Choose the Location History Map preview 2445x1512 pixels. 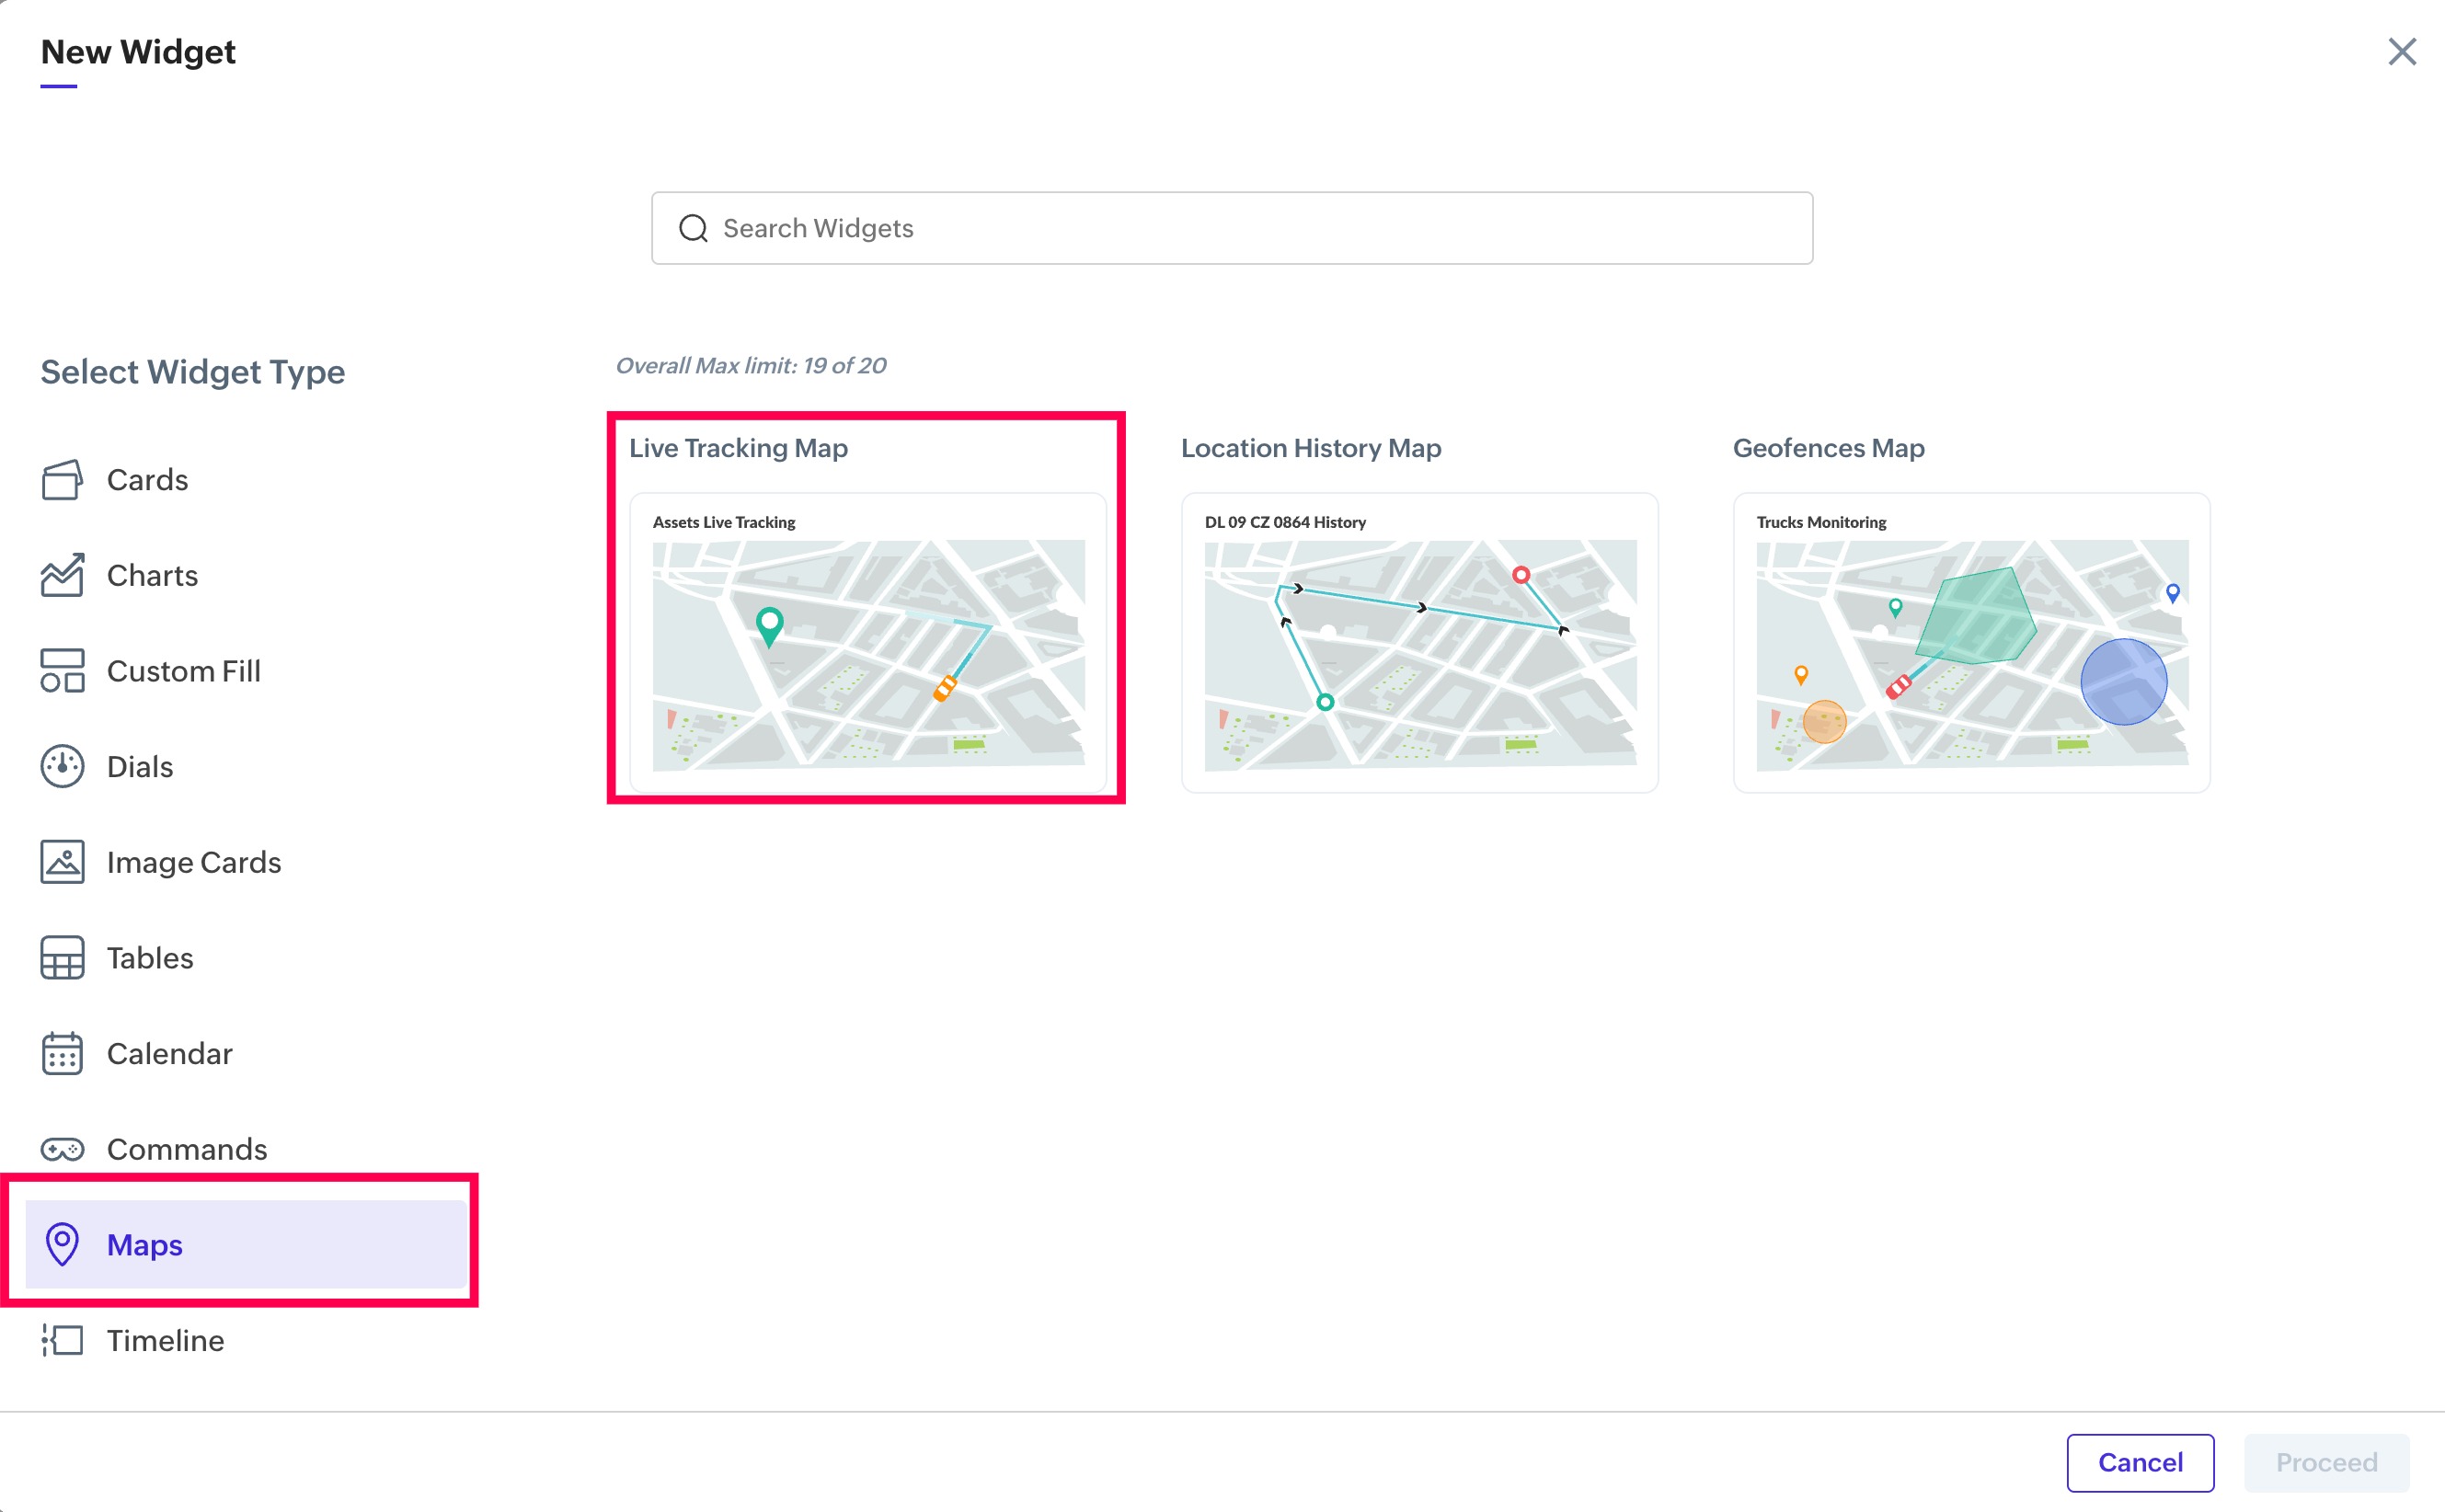click(x=1419, y=642)
